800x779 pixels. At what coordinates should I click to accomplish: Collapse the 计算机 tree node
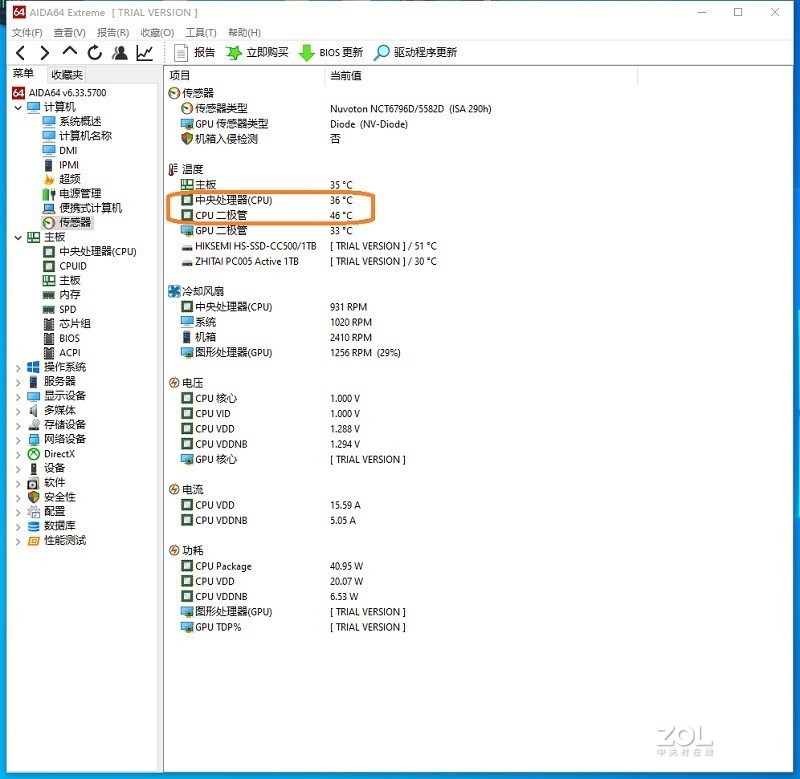(x=18, y=107)
